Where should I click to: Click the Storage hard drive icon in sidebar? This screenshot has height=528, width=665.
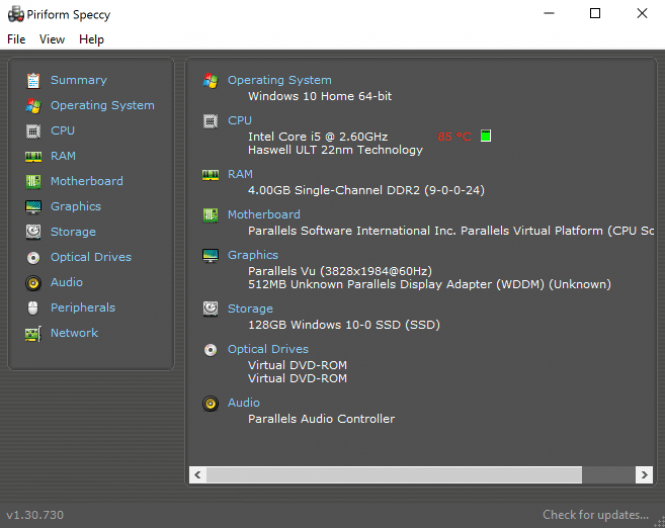click(33, 232)
